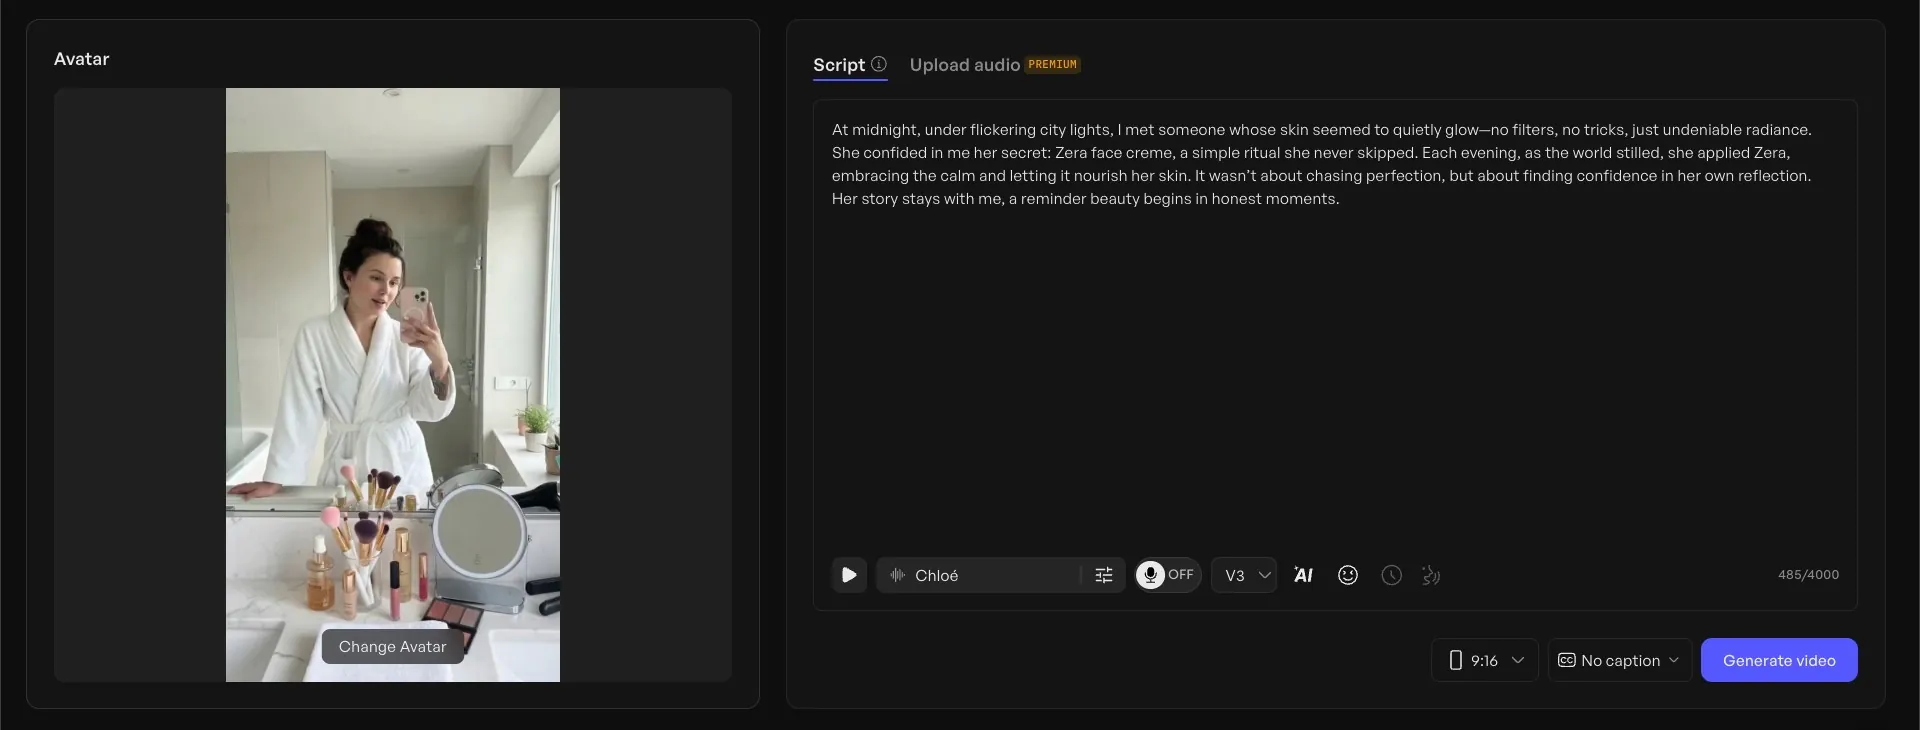Open the No caption dropdown
The width and height of the screenshot is (1920, 730).
click(1620, 660)
